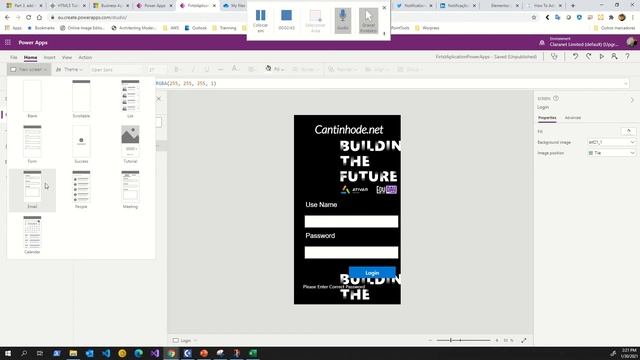Open the Theme dropdown
The height and width of the screenshot is (360, 640).
pyautogui.click(x=69, y=69)
